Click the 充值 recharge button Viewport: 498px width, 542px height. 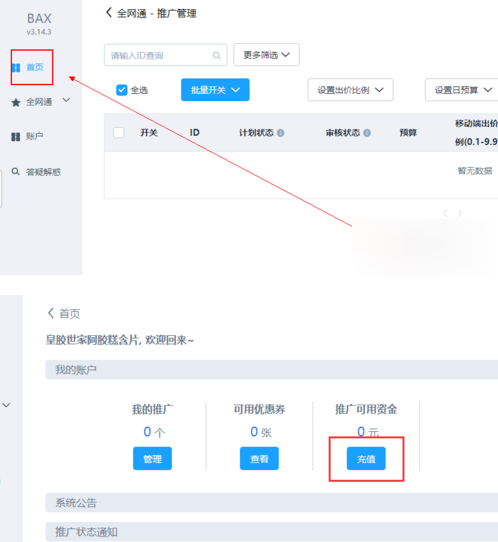click(x=366, y=458)
